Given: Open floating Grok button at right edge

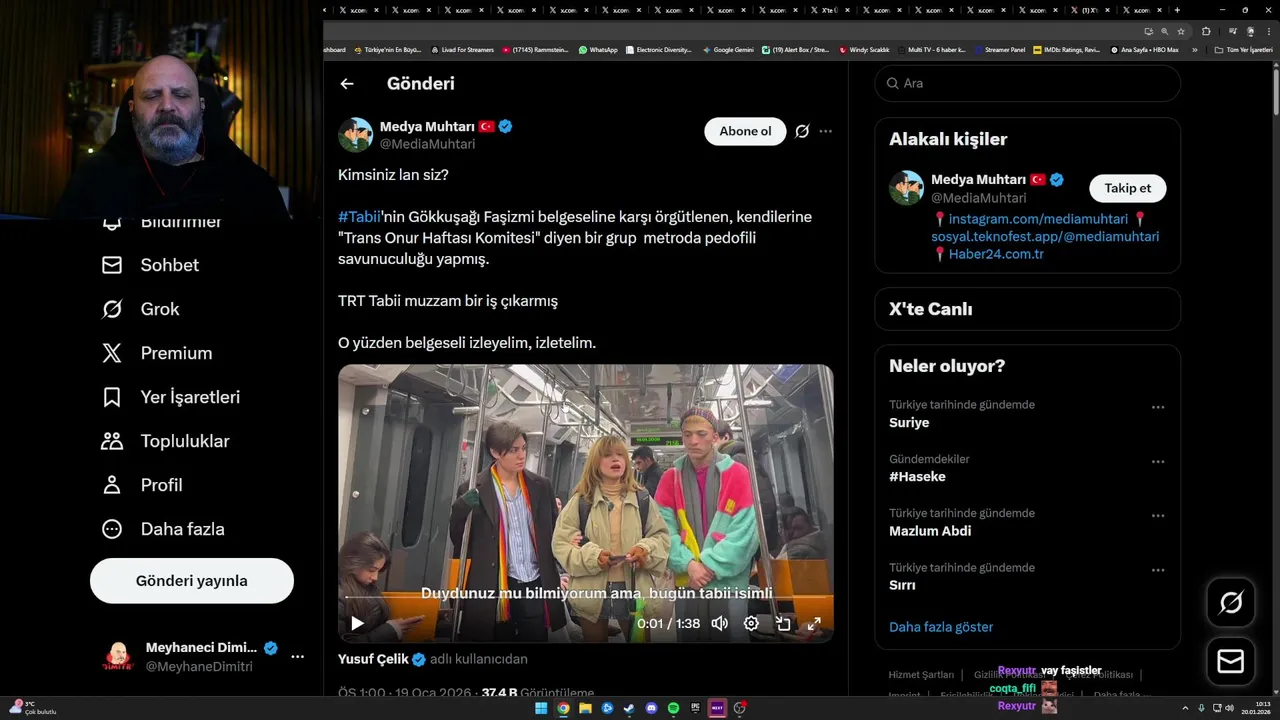Looking at the screenshot, I should 1231,602.
